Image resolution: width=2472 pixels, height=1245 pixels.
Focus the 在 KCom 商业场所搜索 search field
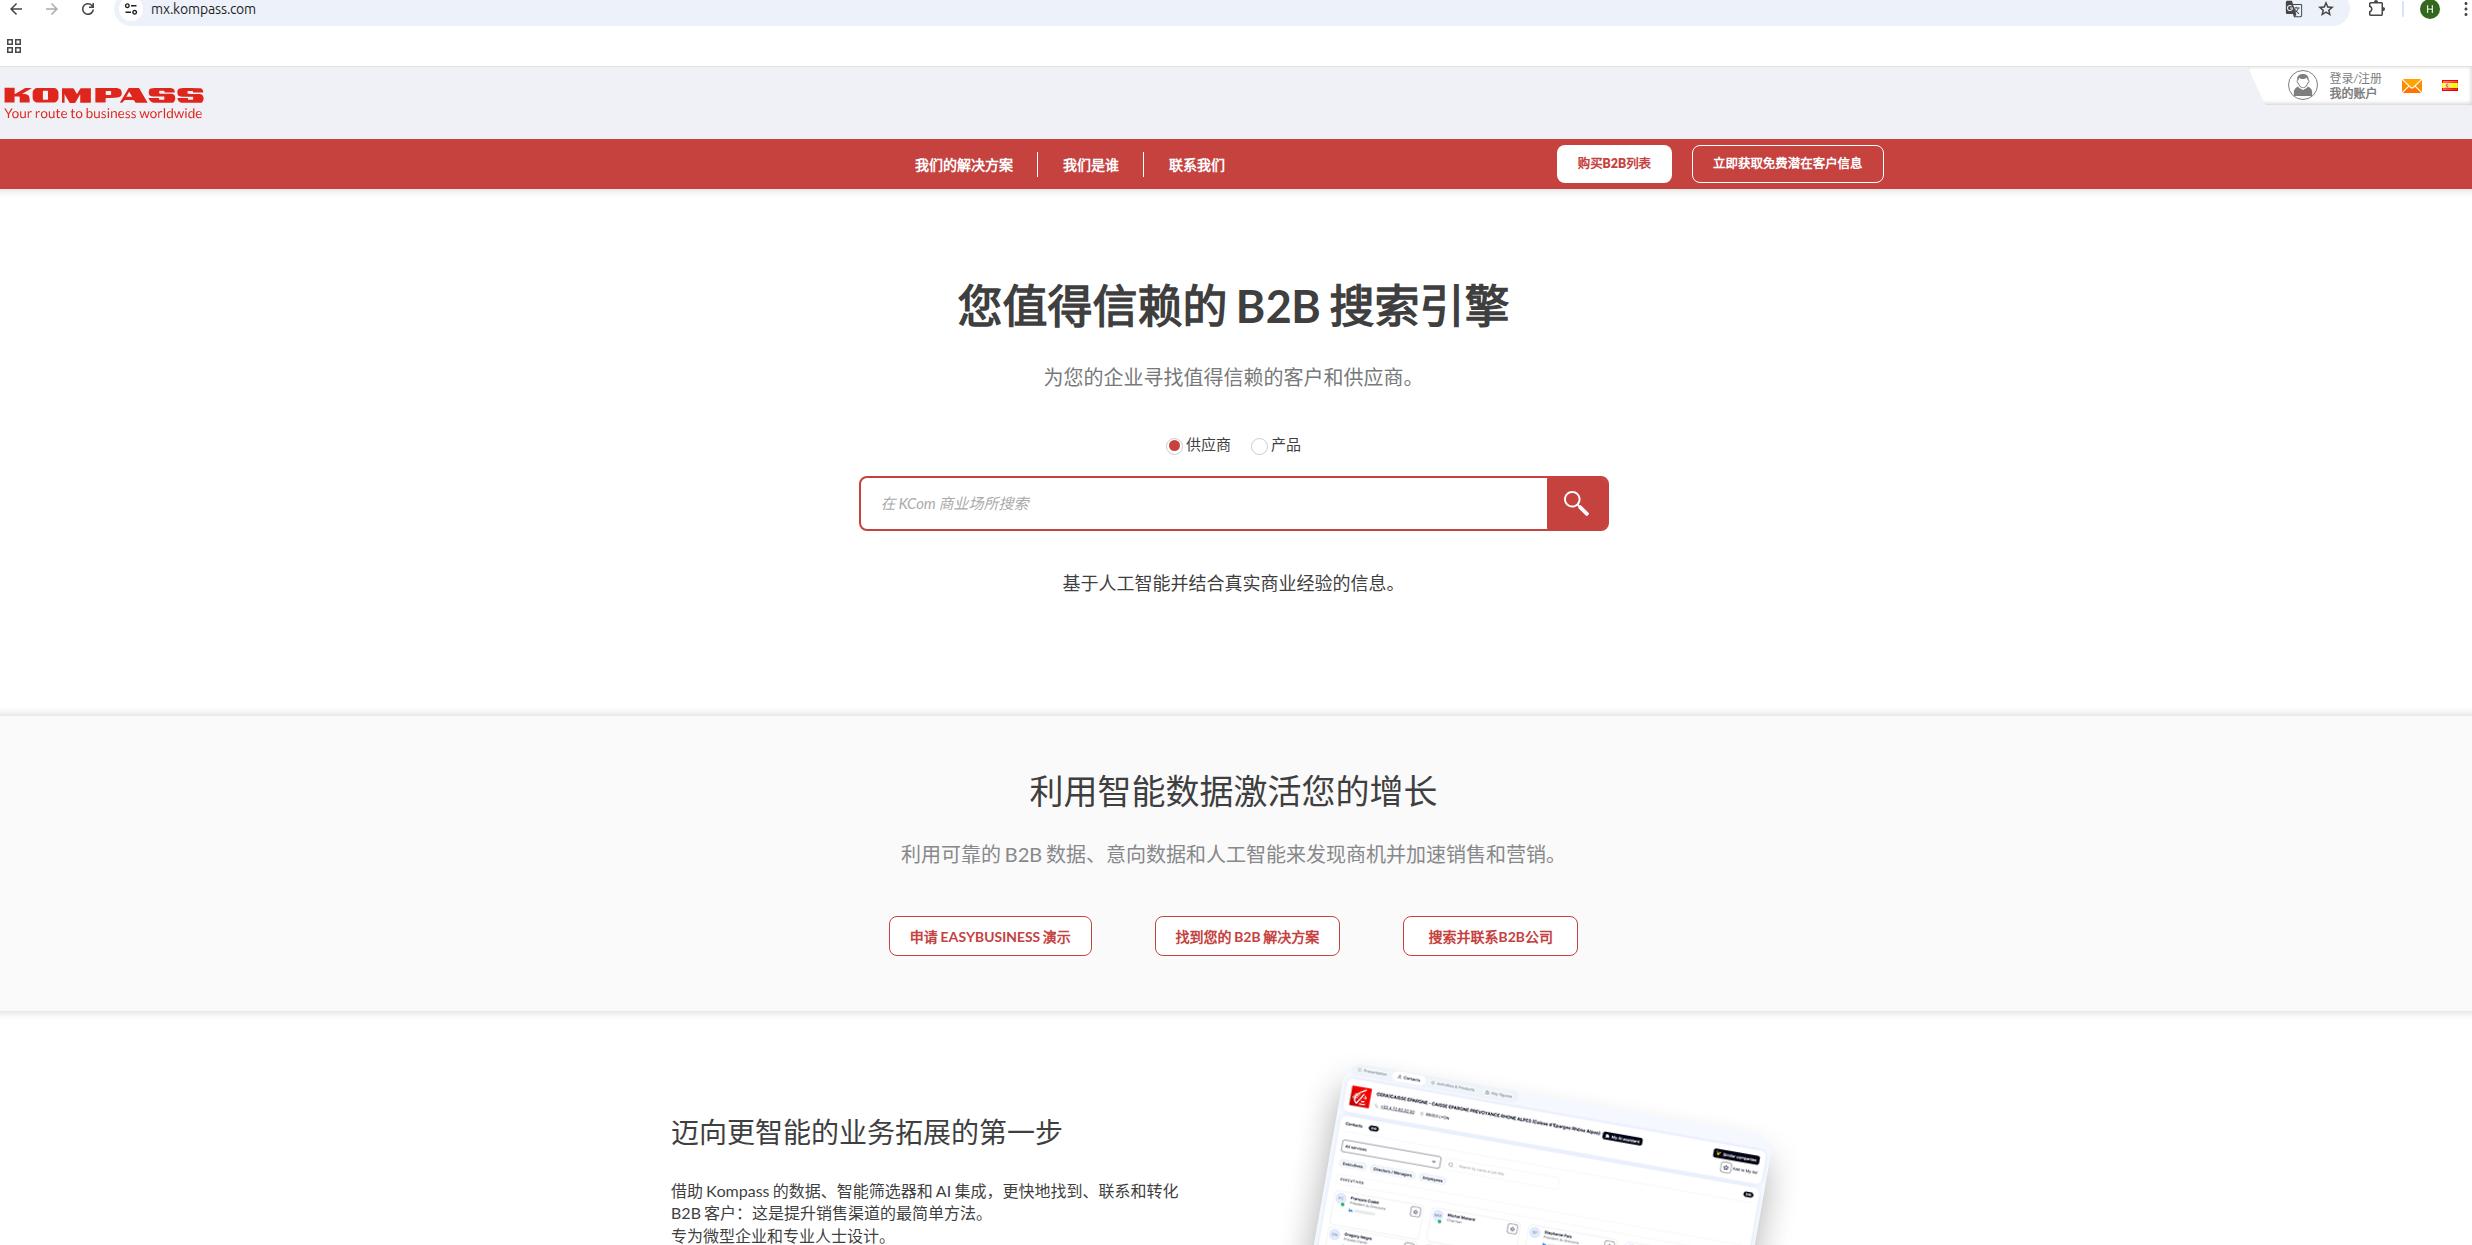[1203, 503]
